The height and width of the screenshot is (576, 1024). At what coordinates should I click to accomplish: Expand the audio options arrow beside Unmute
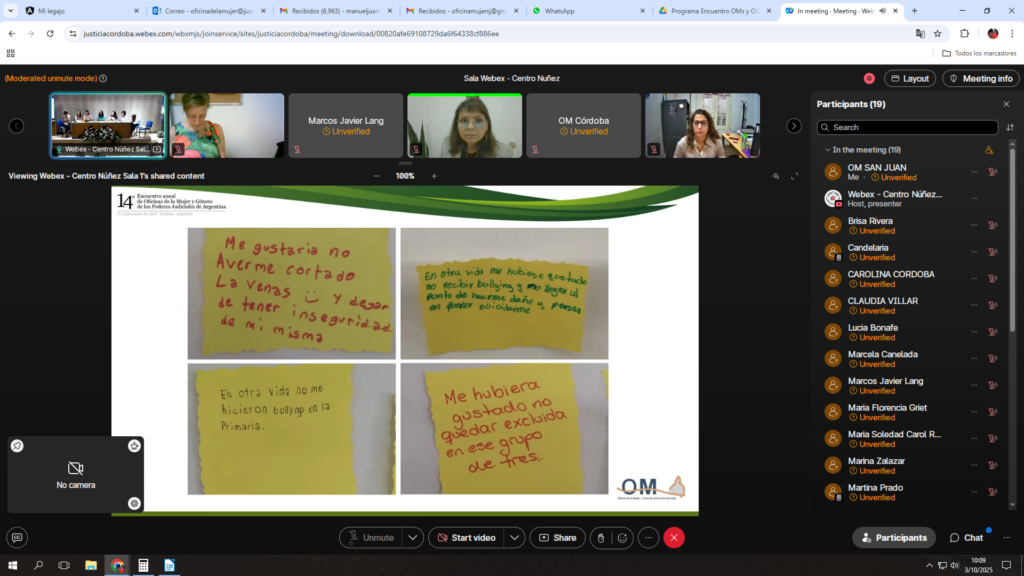(x=413, y=538)
